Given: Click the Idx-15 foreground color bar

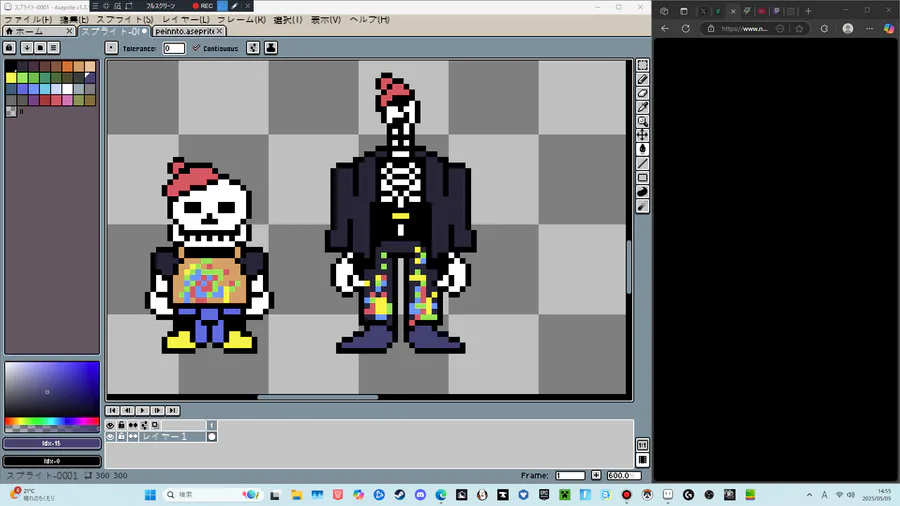Looking at the screenshot, I should 52,443.
